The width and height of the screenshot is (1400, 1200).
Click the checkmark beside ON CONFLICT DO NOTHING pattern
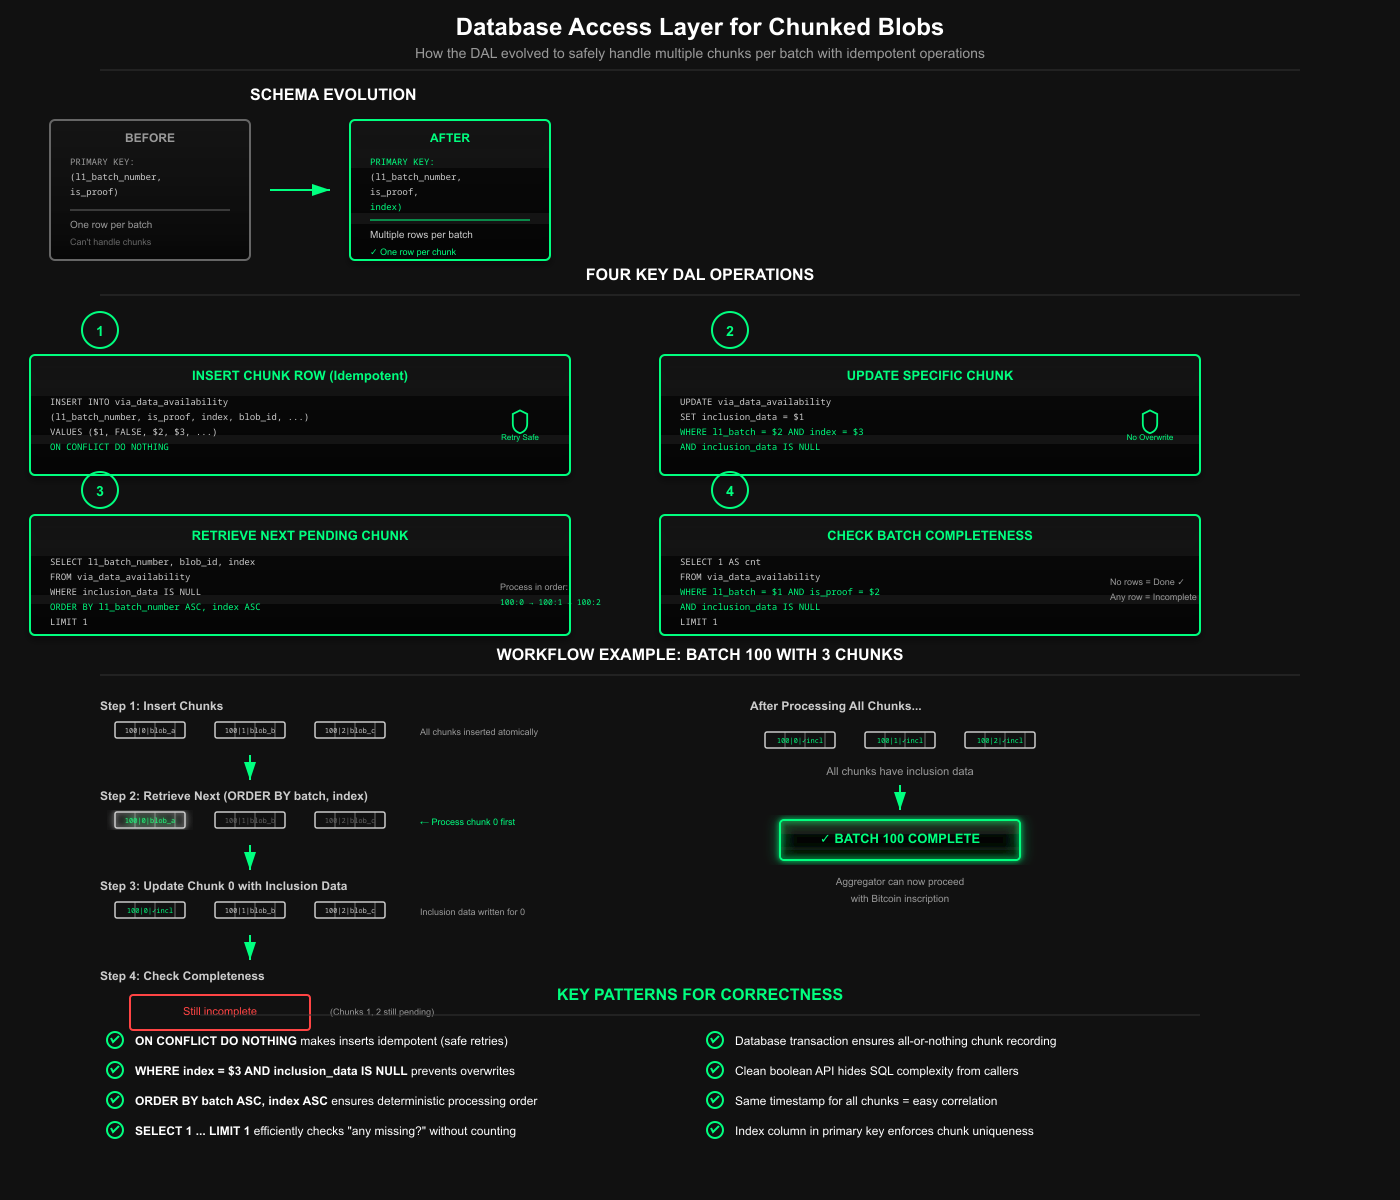pyautogui.click(x=115, y=1040)
